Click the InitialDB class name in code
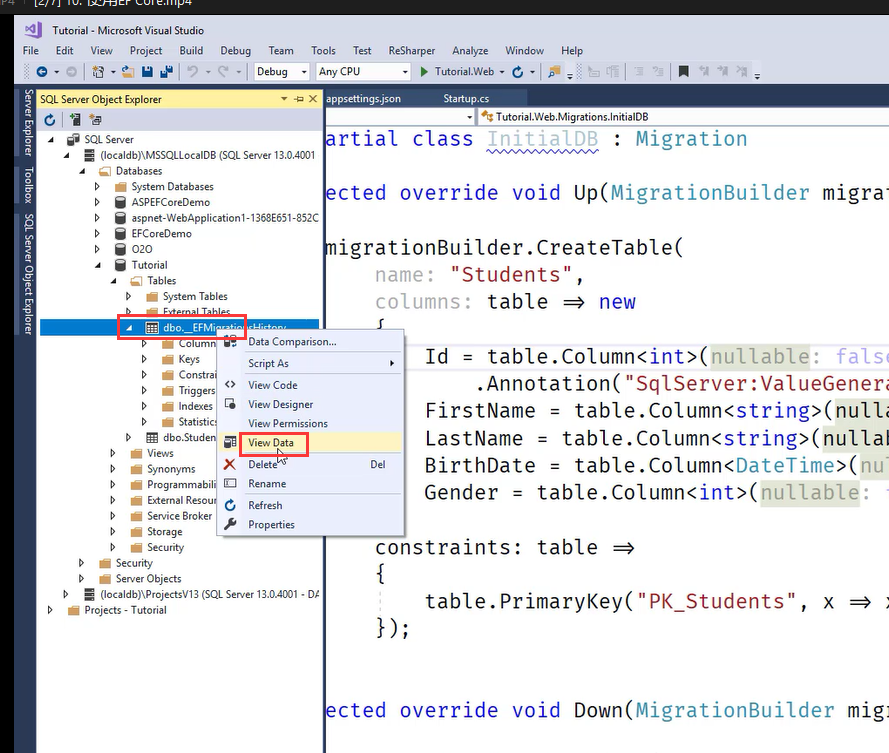This screenshot has height=753, width=889. 543,139
